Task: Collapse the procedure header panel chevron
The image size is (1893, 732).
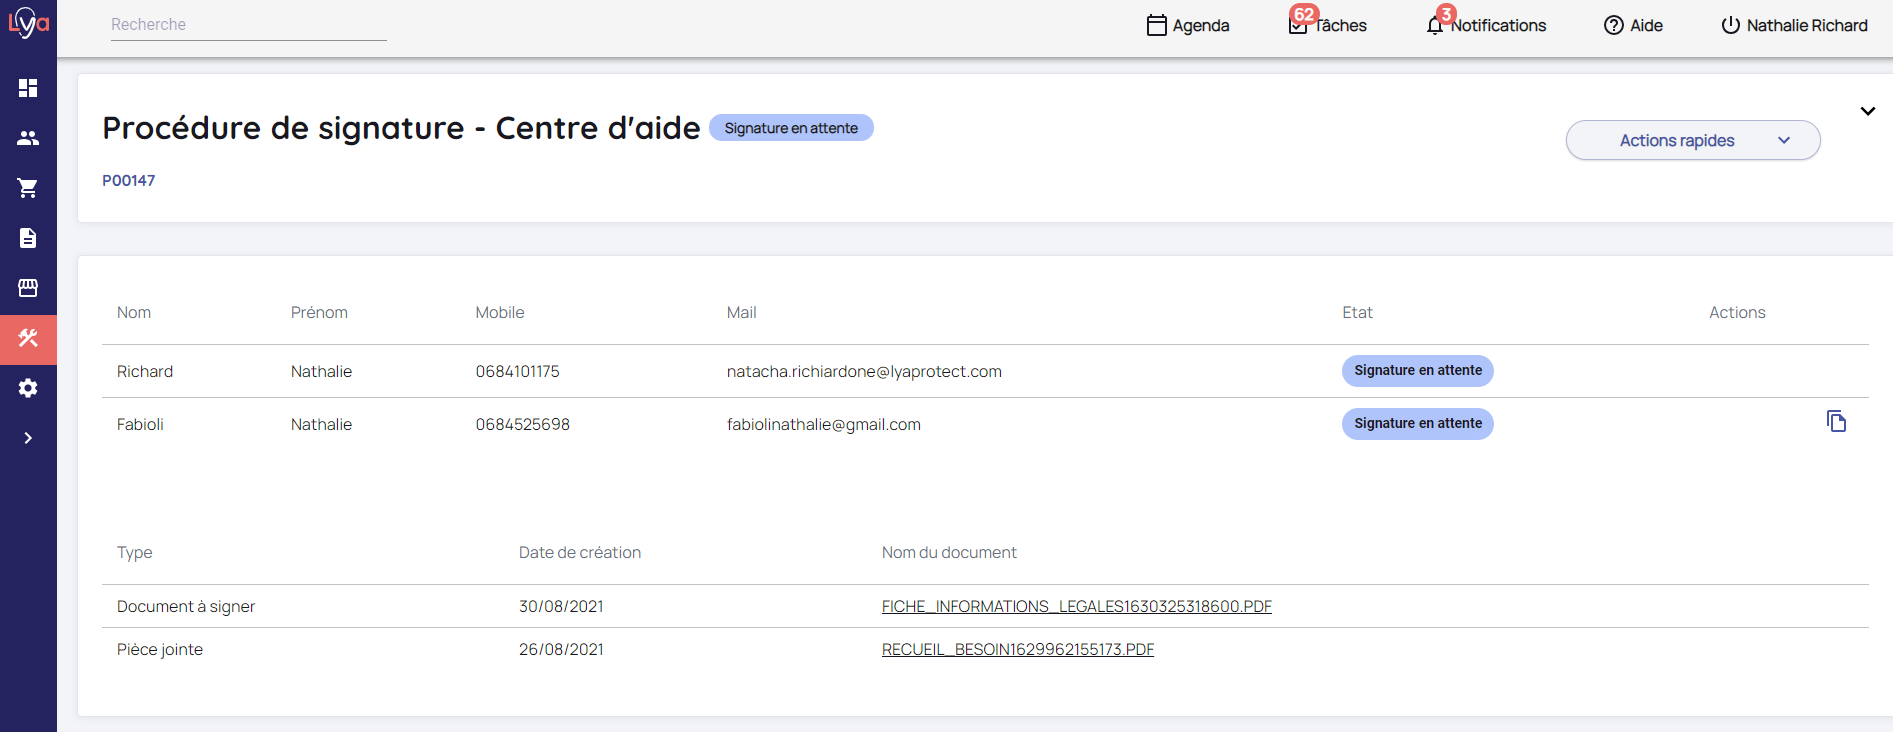Action: (1867, 111)
